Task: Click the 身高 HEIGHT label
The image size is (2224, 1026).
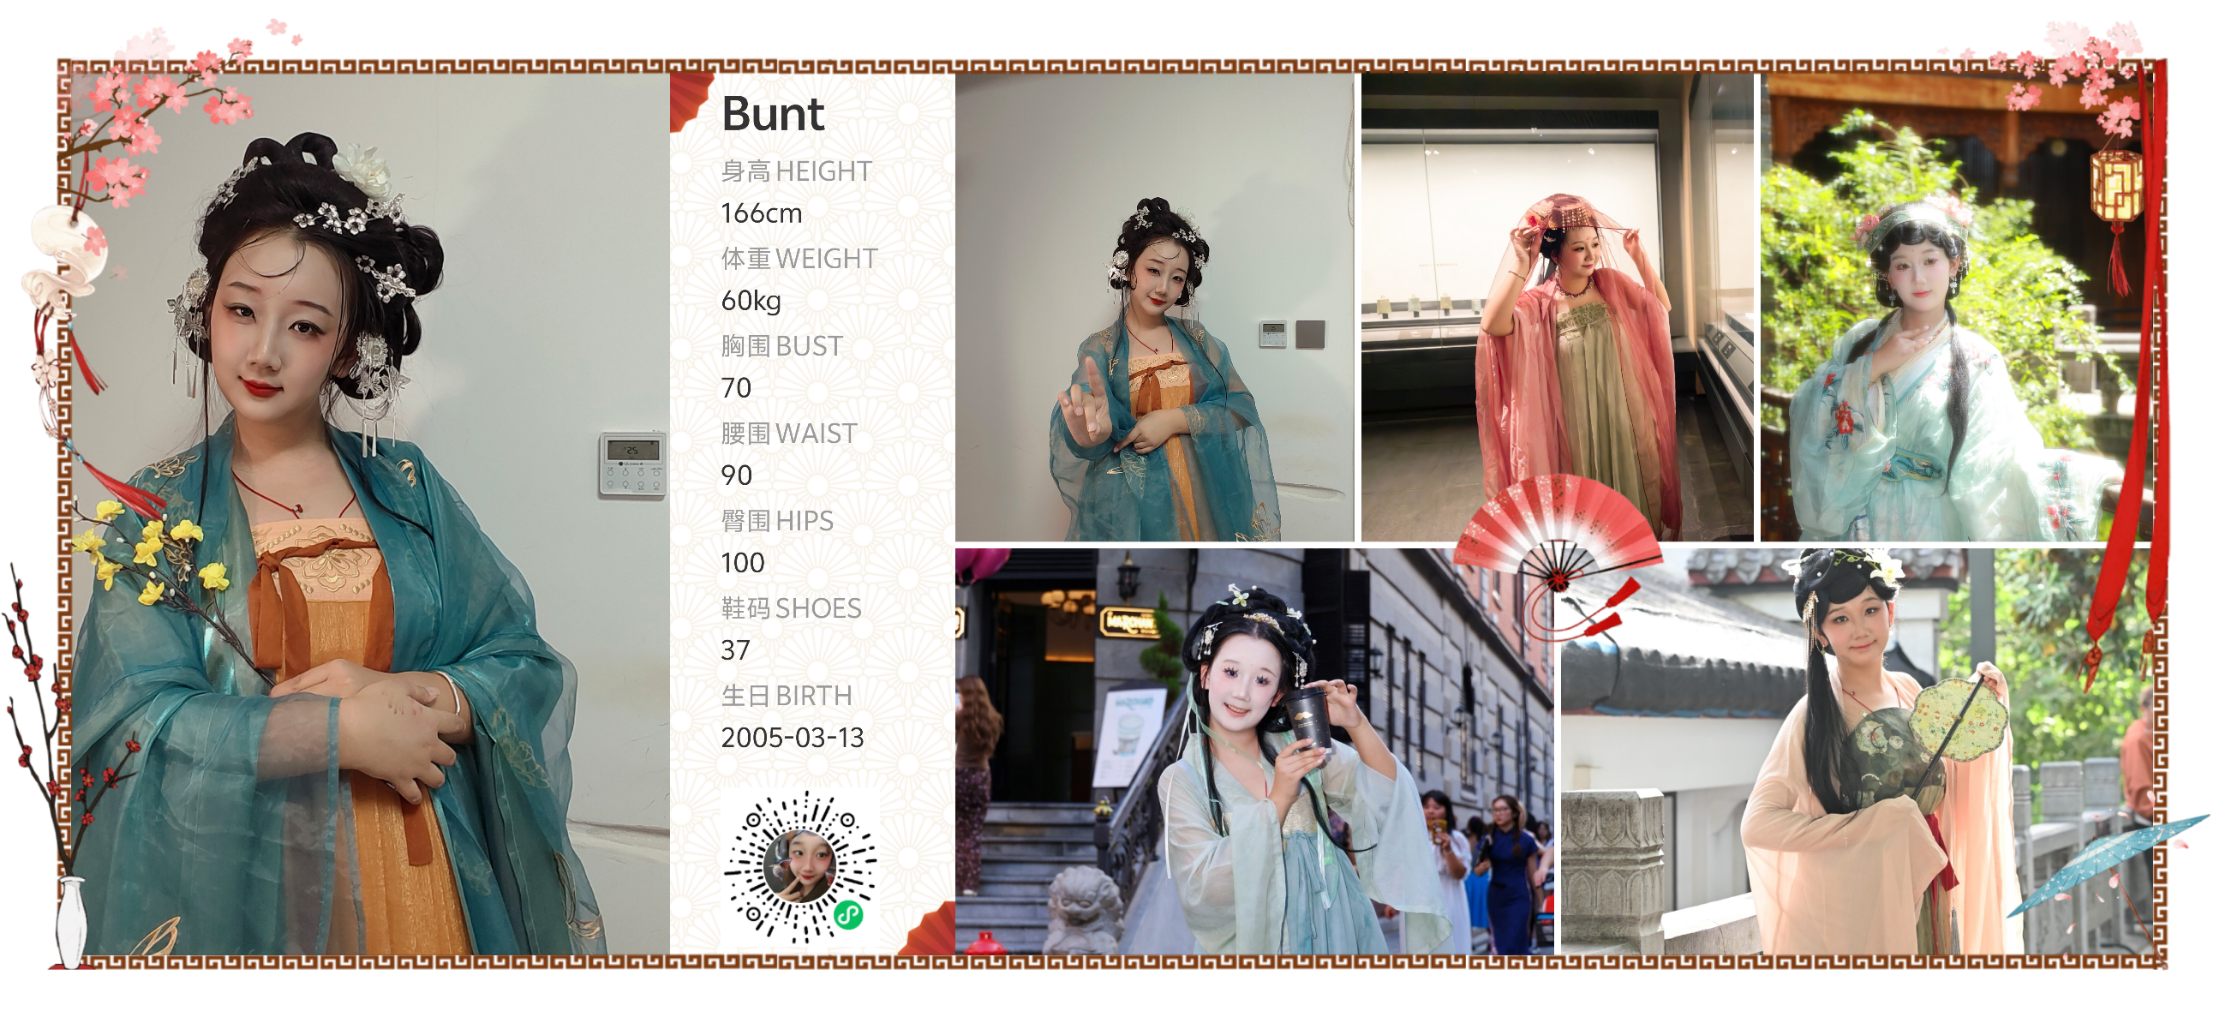Action: tap(796, 171)
